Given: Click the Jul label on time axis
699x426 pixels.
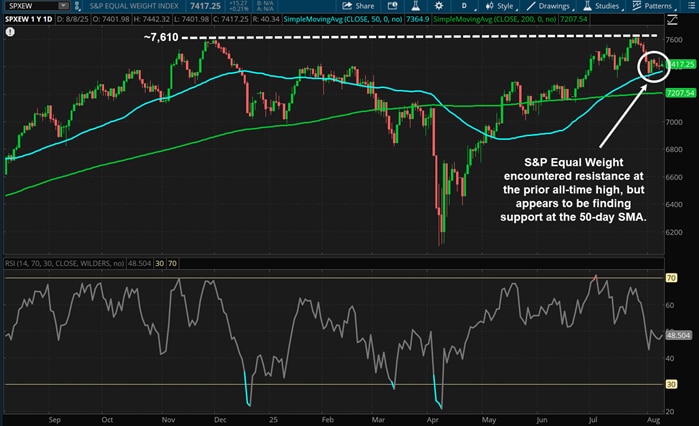Looking at the screenshot, I should pyautogui.click(x=593, y=420).
